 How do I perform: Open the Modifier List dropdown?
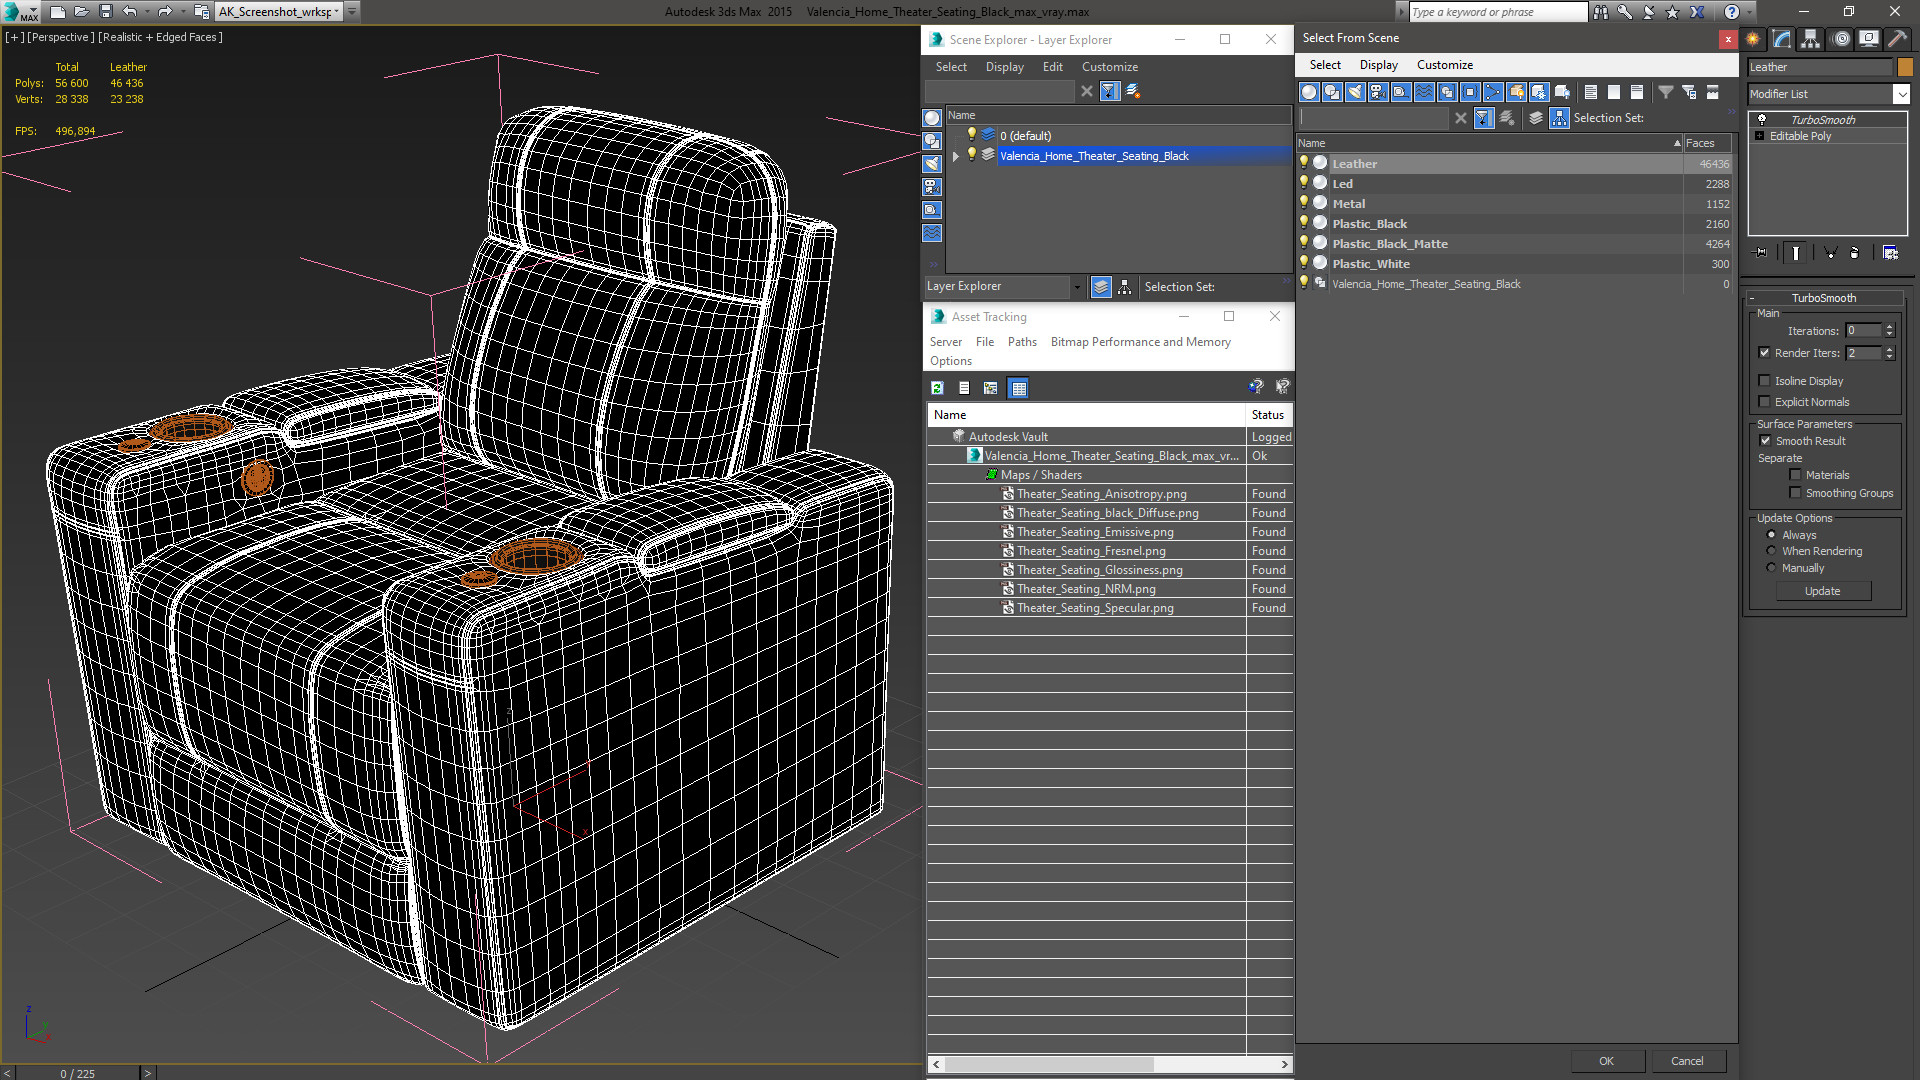tap(1901, 94)
